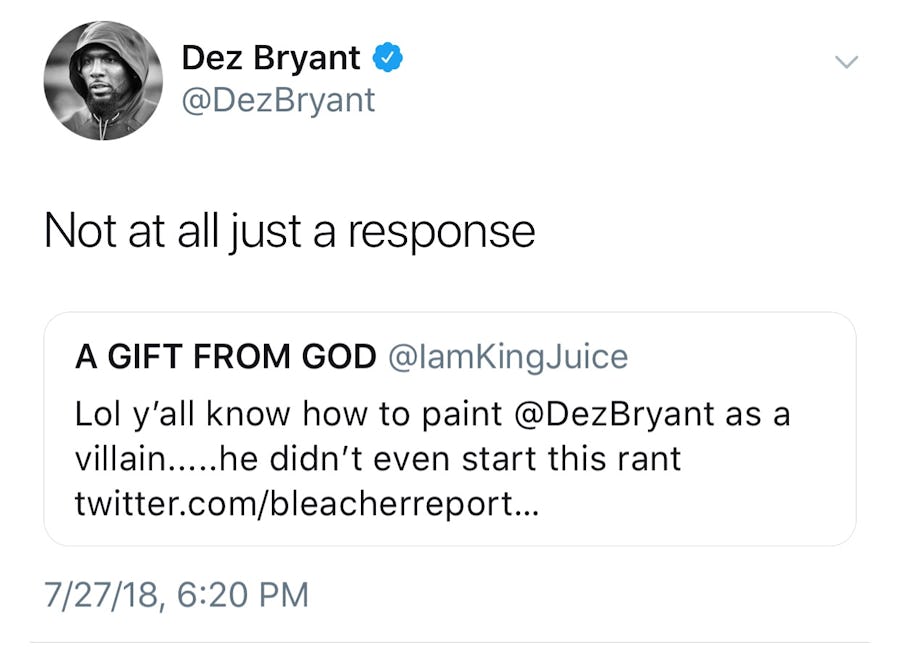Image resolution: width=900 pixels, height=647 pixels.
Task: Open Dez Bryant's profile picture
Action: 103,80
